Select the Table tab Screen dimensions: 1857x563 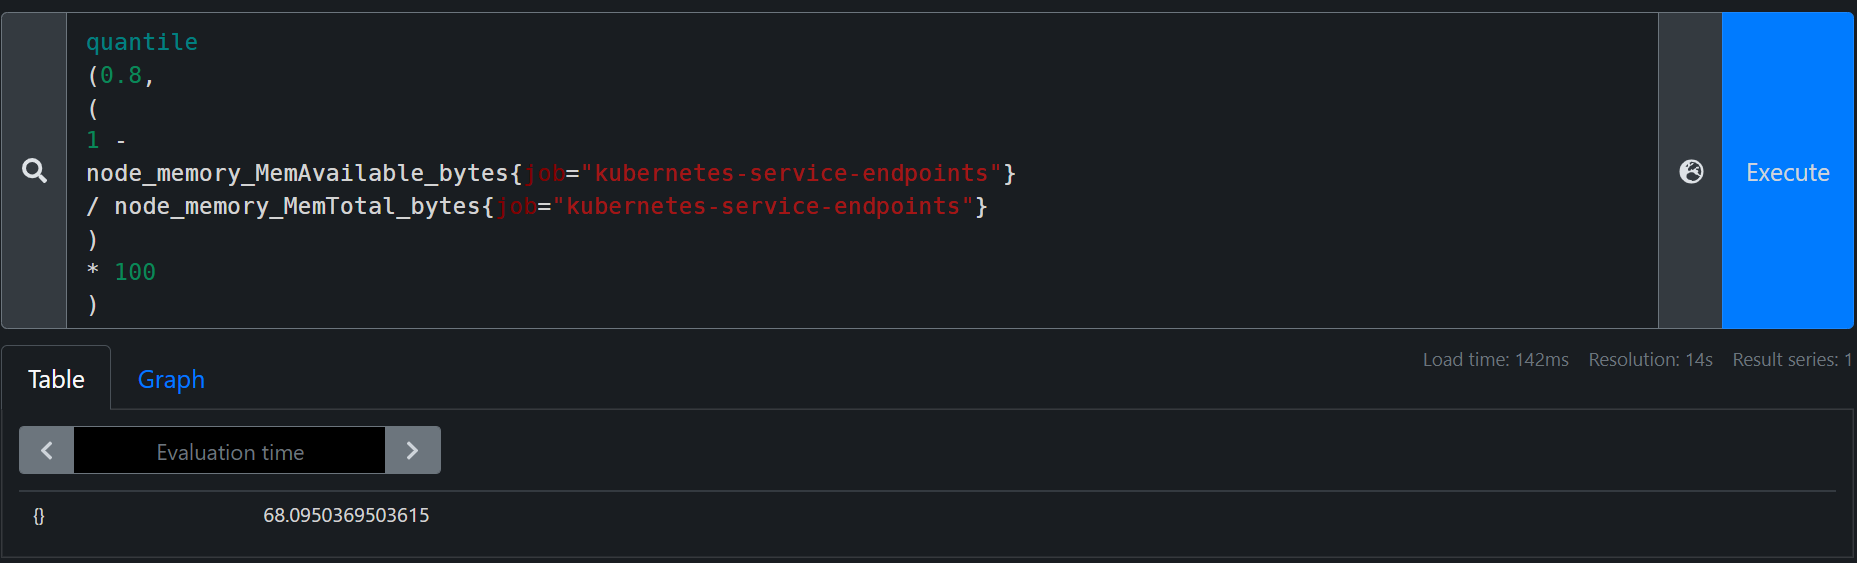[x=56, y=380]
